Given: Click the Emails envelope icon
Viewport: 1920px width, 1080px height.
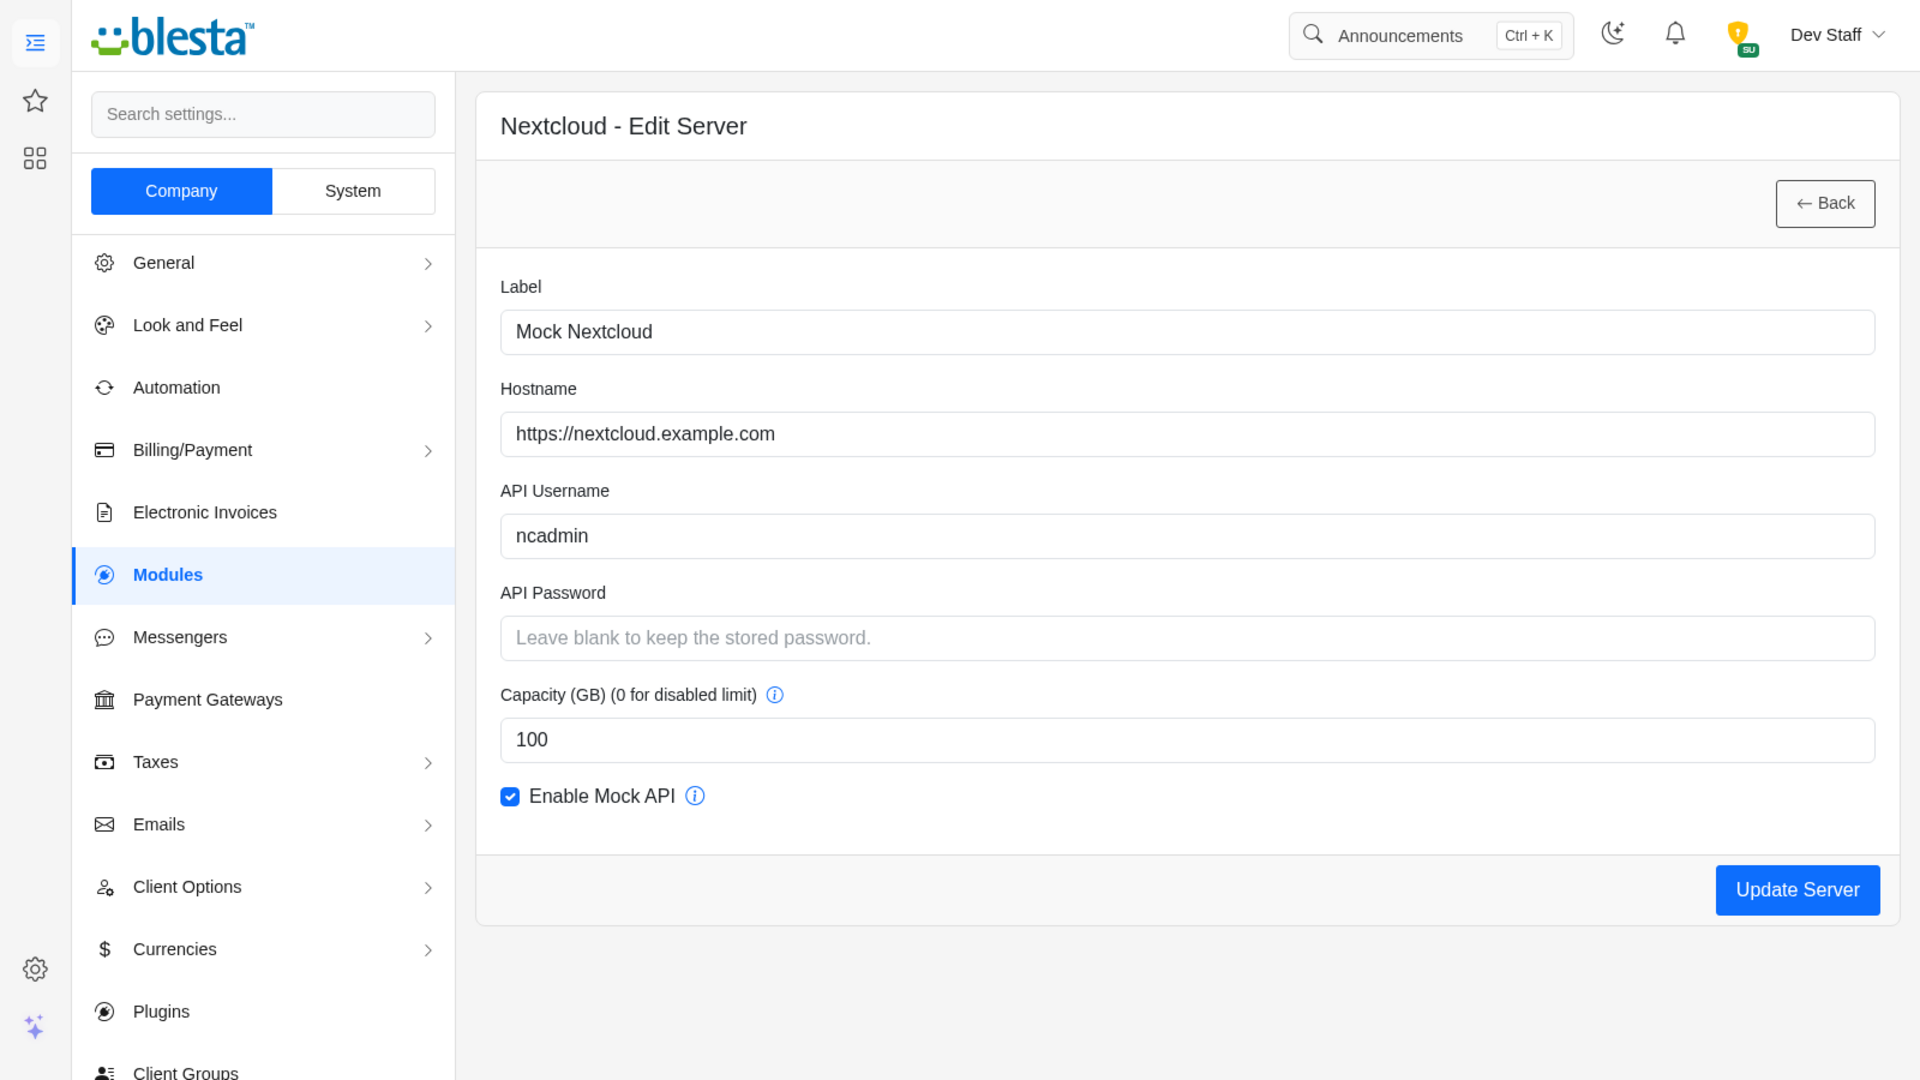Looking at the screenshot, I should pyautogui.click(x=104, y=825).
